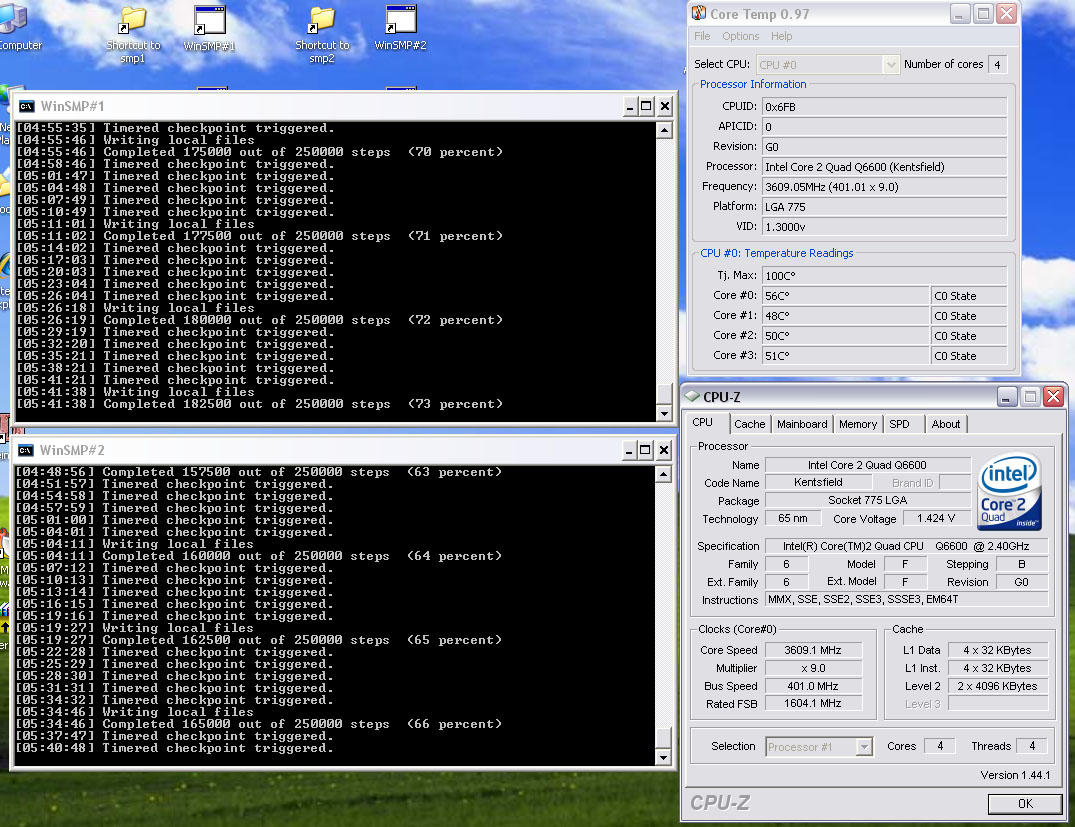This screenshot has height=827, width=1075.
Task: Switch to the CPU tab in CPU-Z
Action: pyautogui.click(x=703, y=422)
